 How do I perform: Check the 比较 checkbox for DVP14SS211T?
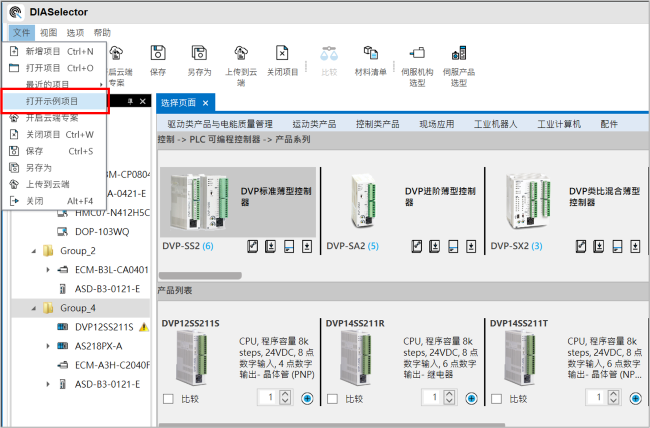click(496, 398)
